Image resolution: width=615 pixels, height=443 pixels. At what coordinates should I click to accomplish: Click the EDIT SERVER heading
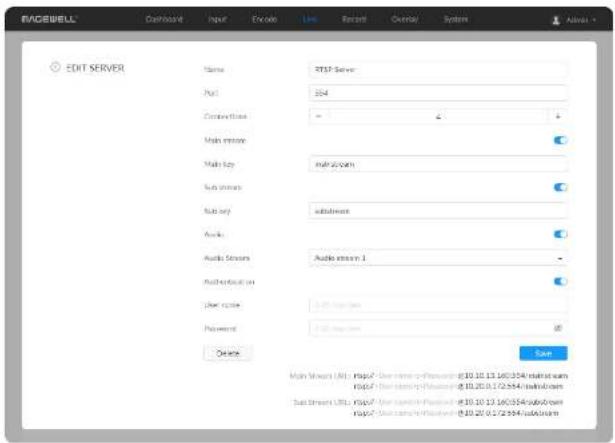(95, 68)
